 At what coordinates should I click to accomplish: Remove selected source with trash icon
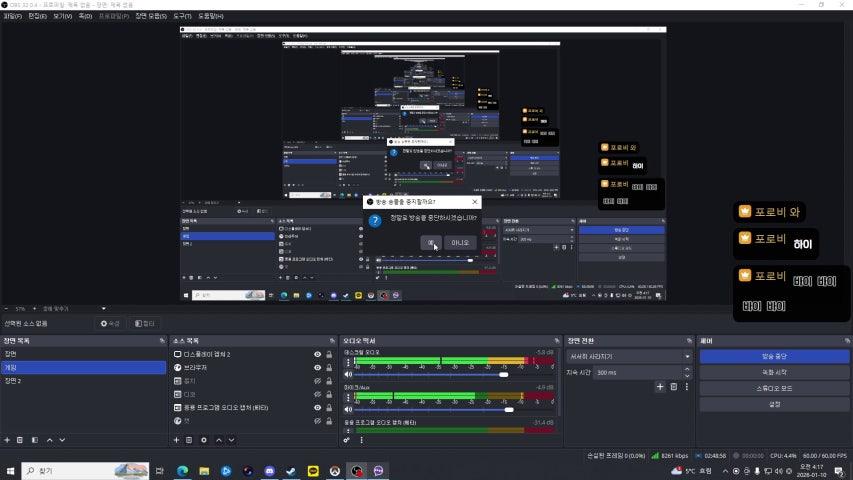point(189,439)
